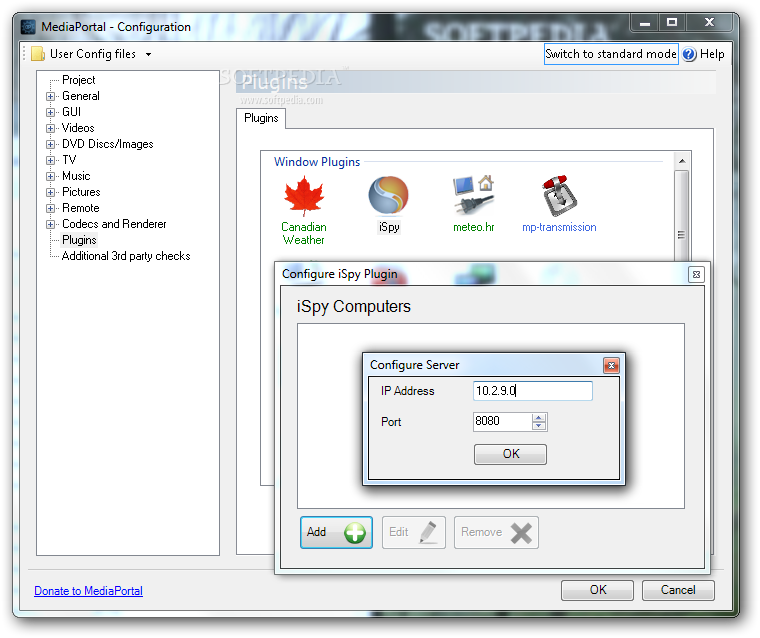
Task: Click the main Cancel button
Action: coord(678,590)
